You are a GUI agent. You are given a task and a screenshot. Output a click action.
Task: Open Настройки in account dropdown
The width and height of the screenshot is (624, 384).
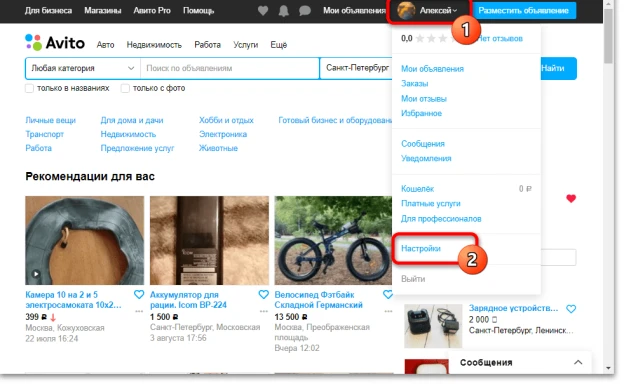point(421,248)
